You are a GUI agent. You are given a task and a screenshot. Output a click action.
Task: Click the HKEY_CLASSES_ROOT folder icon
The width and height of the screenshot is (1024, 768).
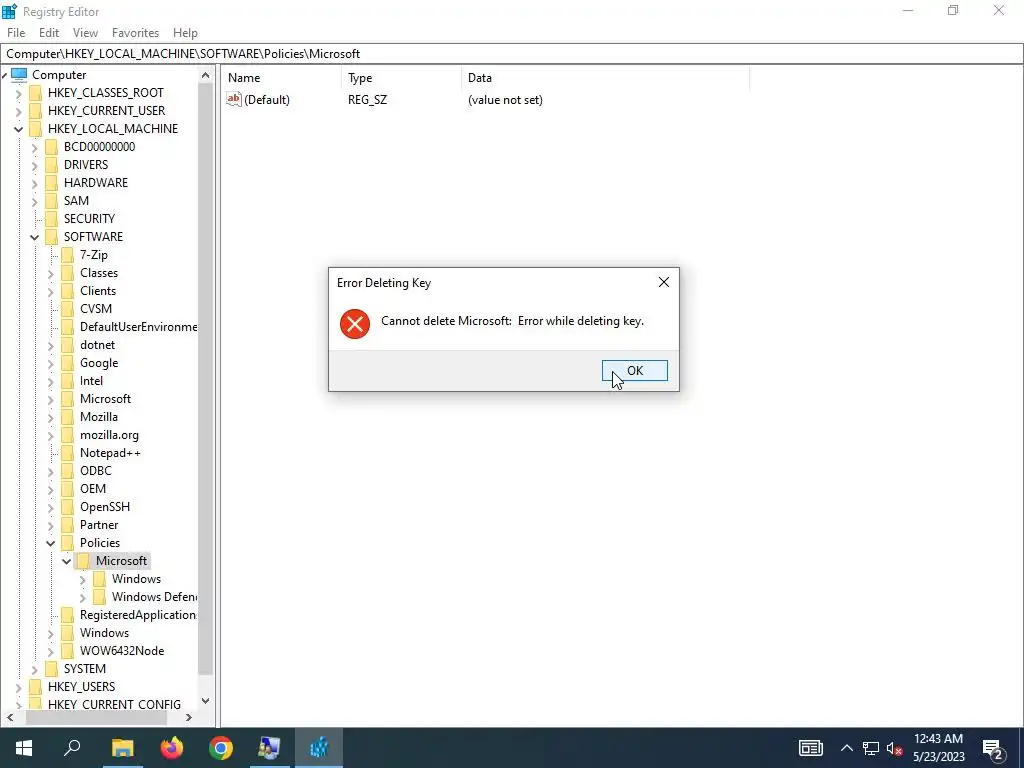tap(36, 93)
